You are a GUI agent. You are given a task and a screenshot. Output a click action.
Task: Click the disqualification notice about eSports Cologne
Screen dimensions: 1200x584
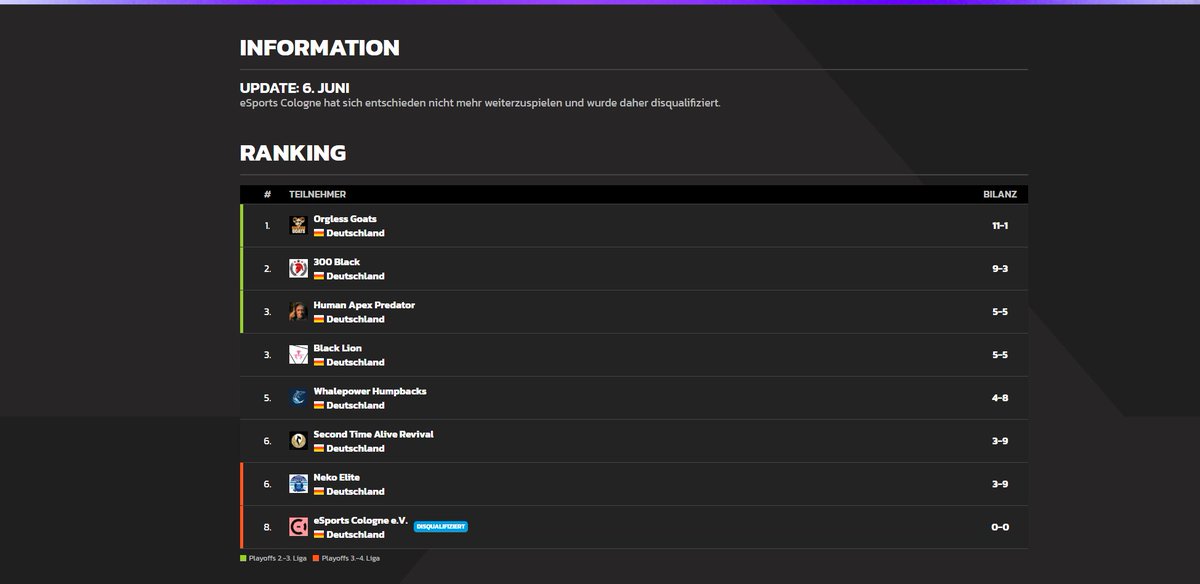click(480, 103)
